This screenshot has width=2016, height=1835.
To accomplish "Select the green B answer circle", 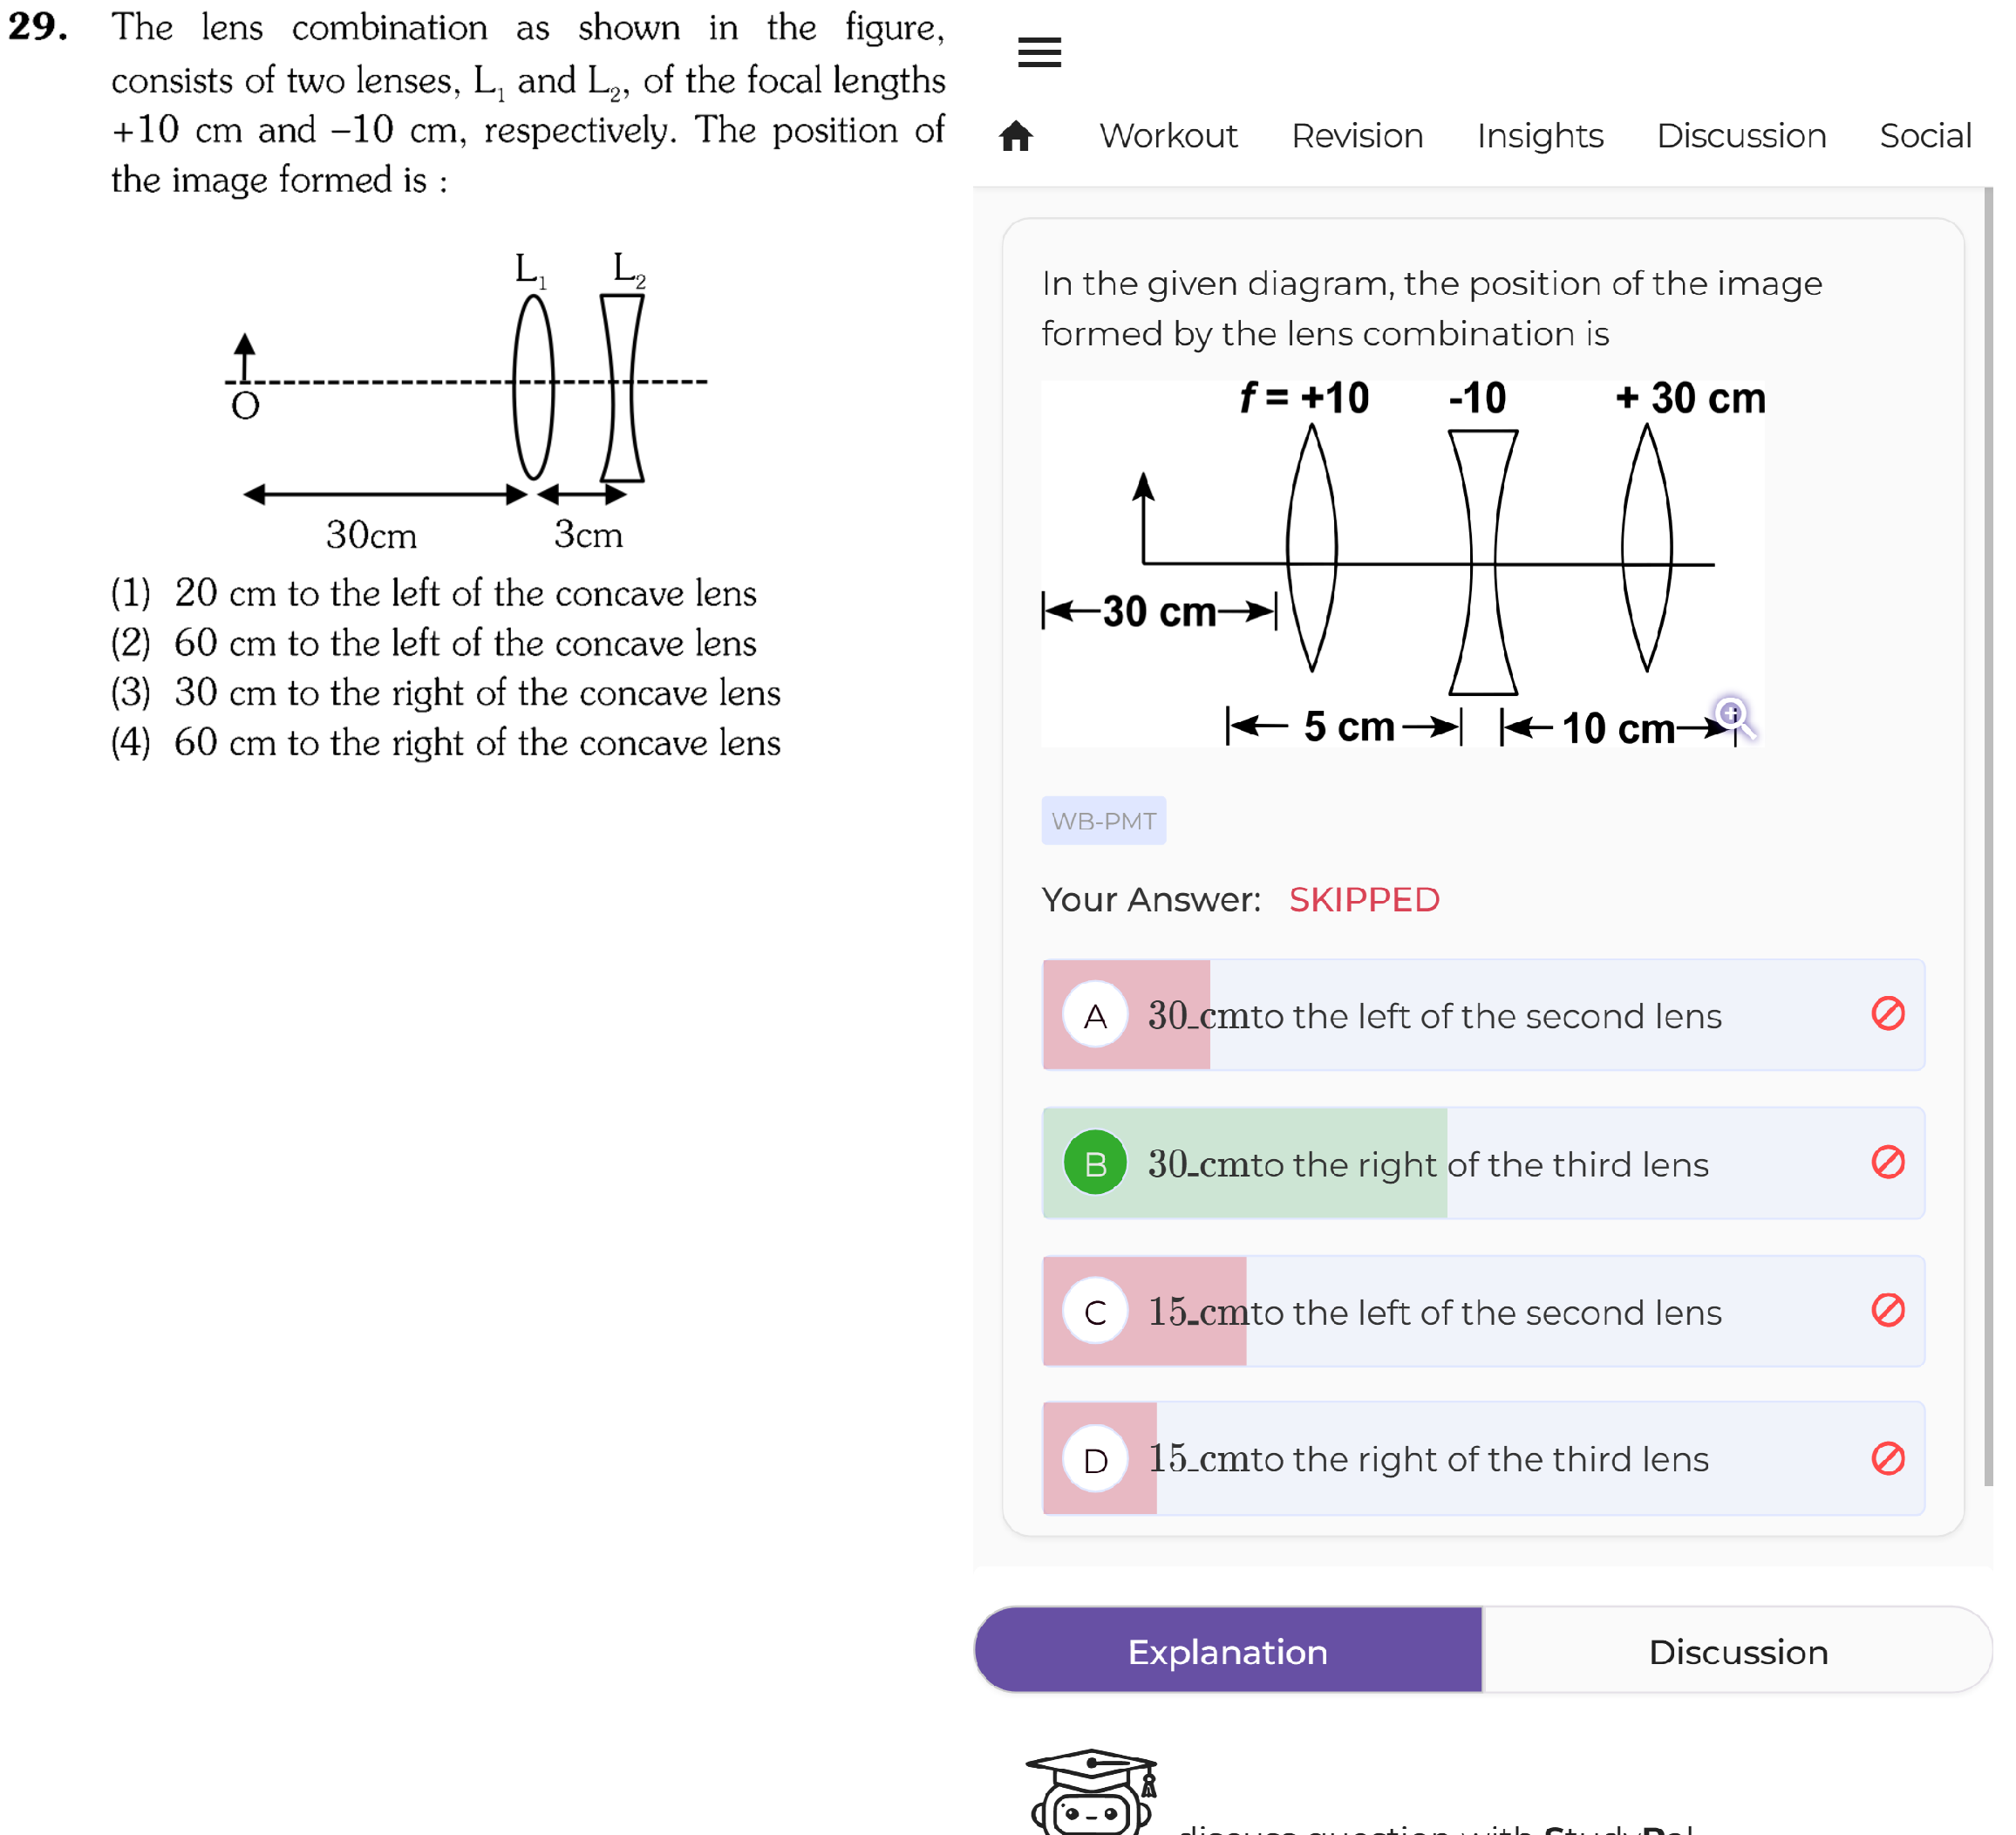I will point(1095,1163).
